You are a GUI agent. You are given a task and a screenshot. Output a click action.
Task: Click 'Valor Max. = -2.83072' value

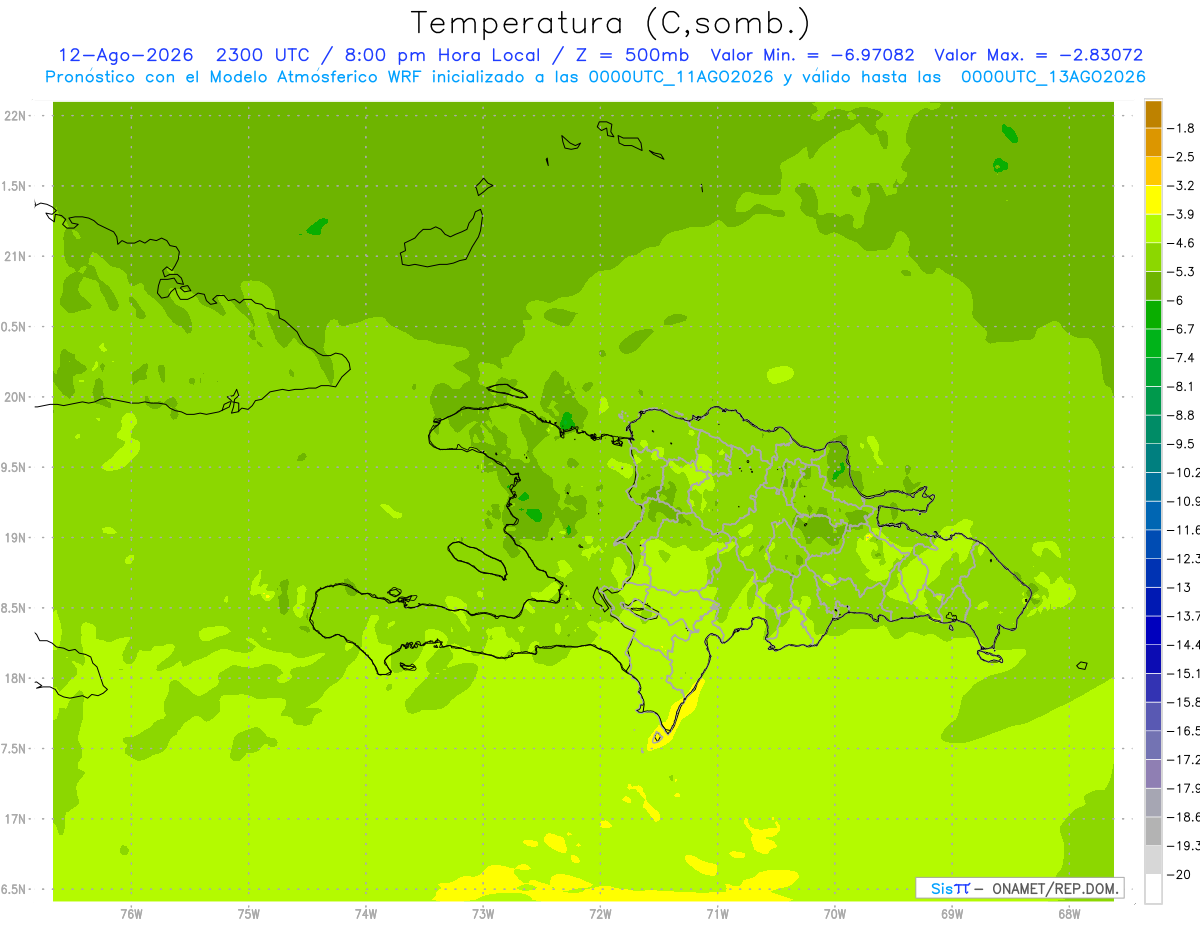[x=1038, y=55]
